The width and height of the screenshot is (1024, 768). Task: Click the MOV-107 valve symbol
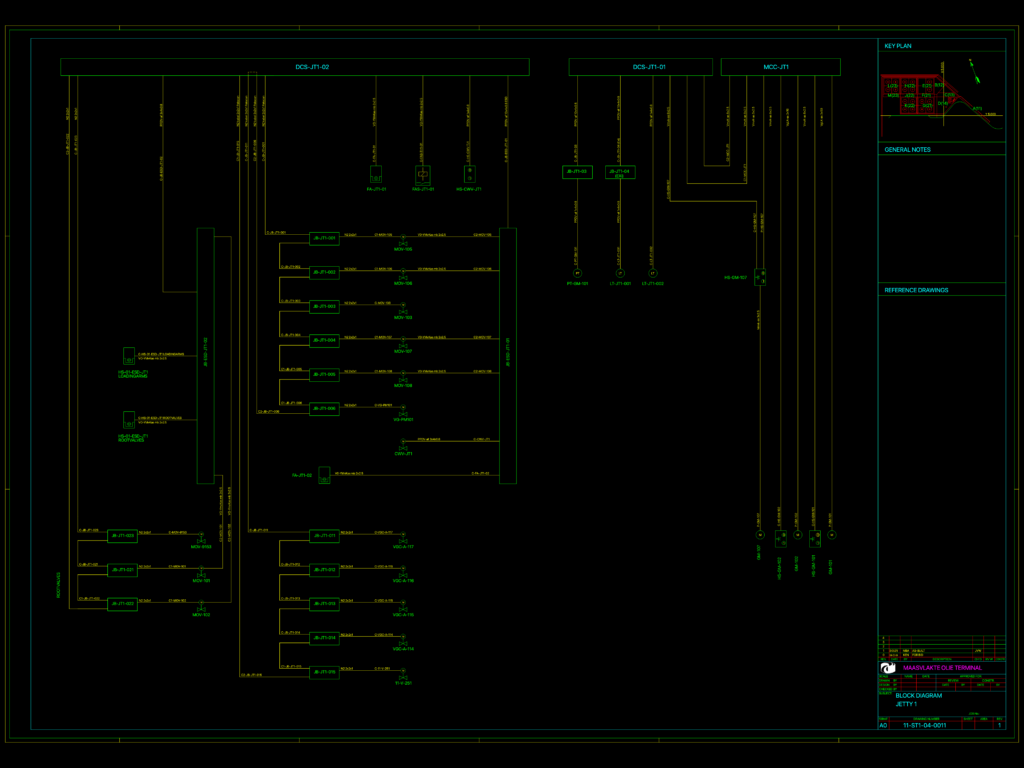pyautogui.click(x=403, y=342)
